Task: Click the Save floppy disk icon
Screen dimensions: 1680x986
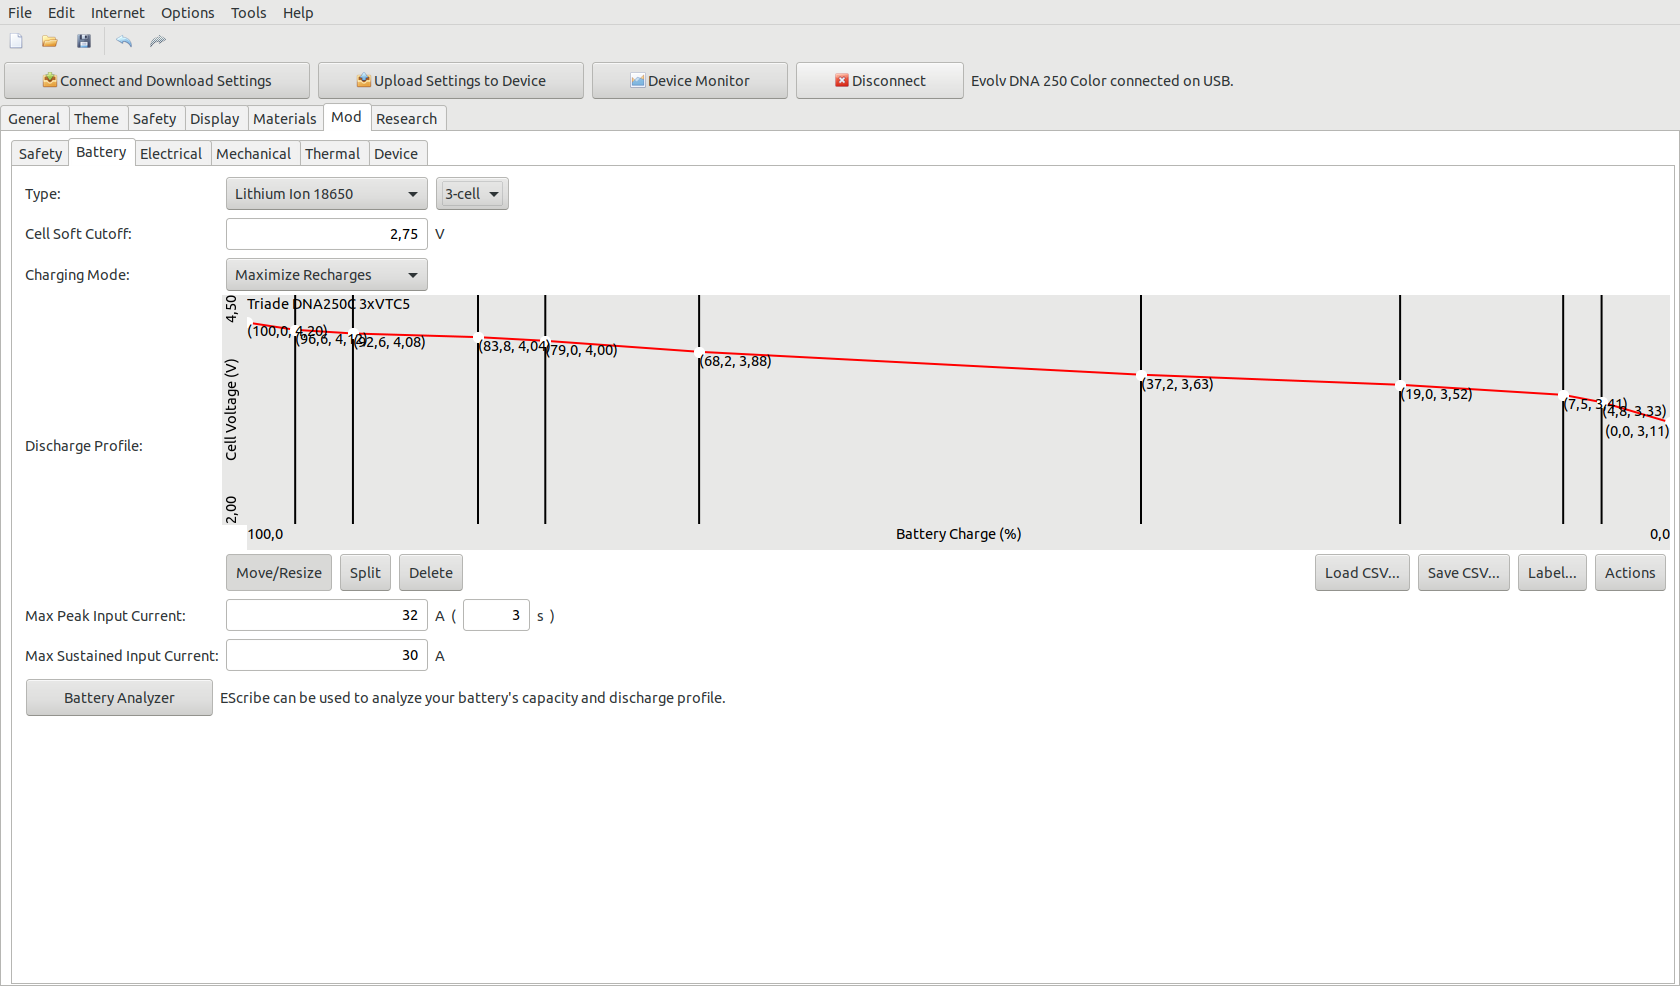Action: [84, 41]
